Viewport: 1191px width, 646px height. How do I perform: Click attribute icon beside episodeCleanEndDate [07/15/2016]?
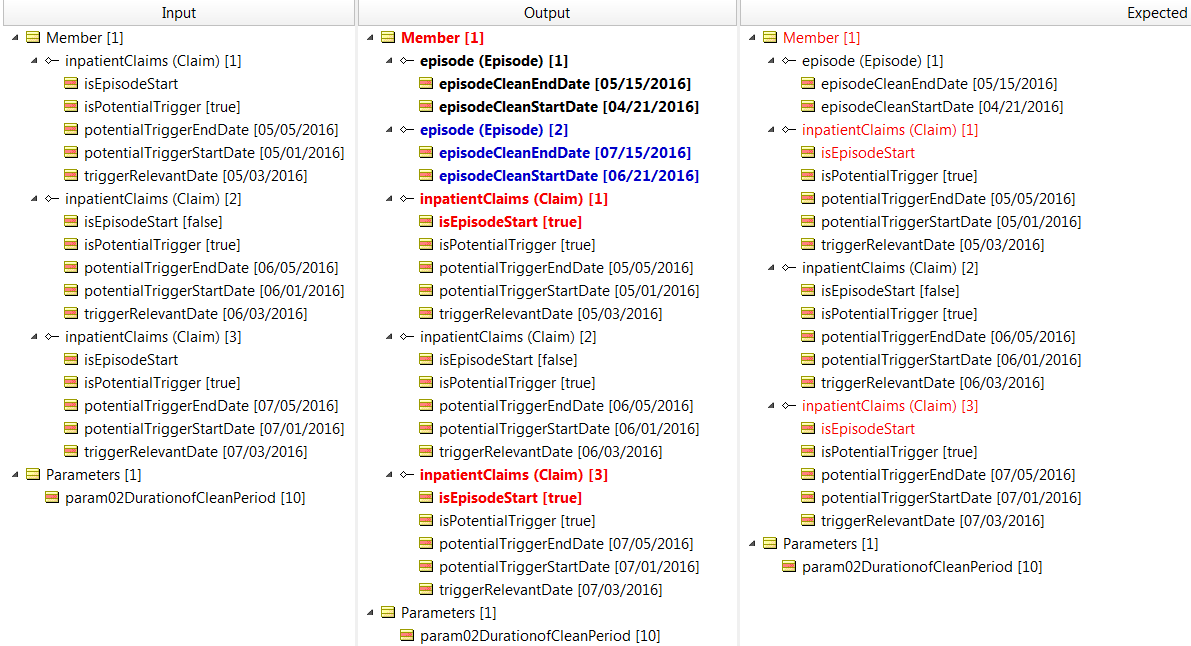[425, 153]
